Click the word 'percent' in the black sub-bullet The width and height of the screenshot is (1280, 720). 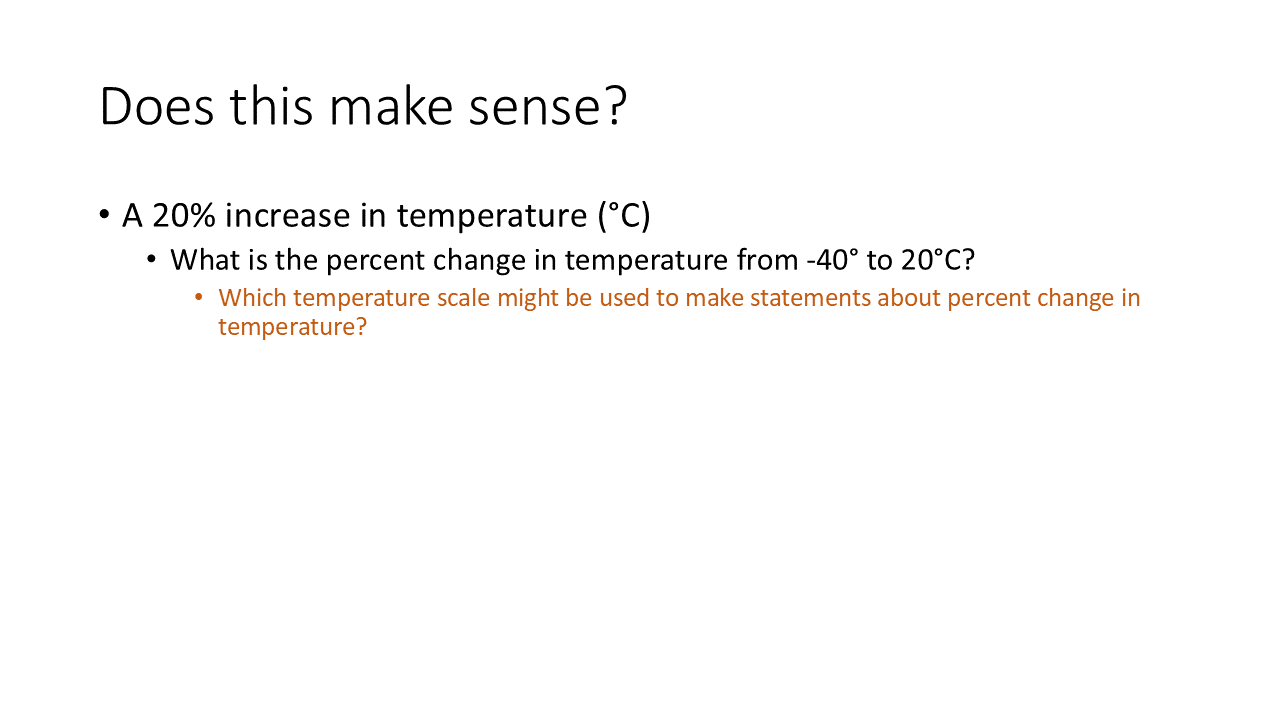click(x=373, y=261)
